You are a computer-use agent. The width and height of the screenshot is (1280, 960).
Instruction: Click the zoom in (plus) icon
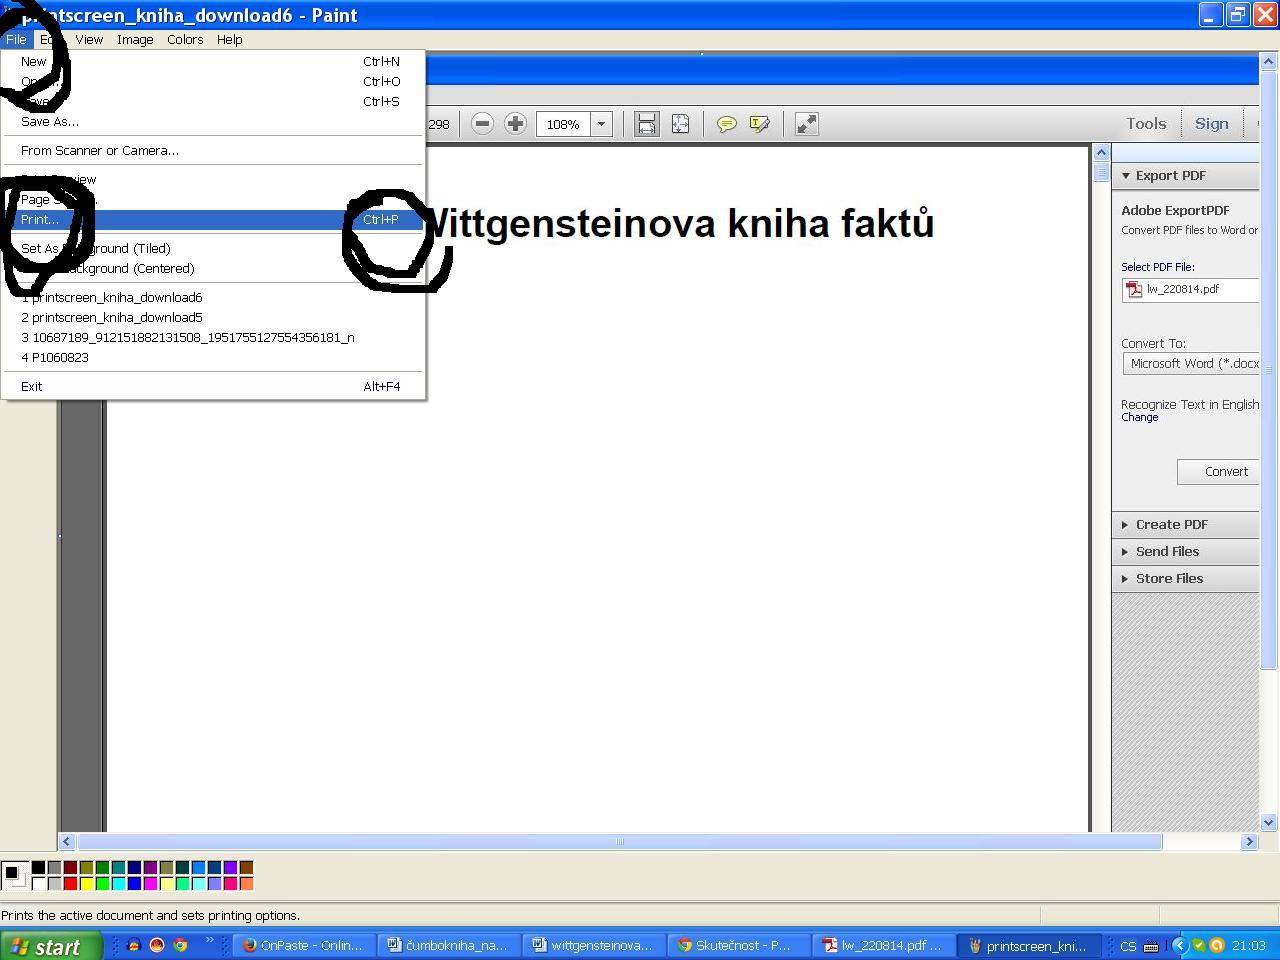[x=515, y=123]
